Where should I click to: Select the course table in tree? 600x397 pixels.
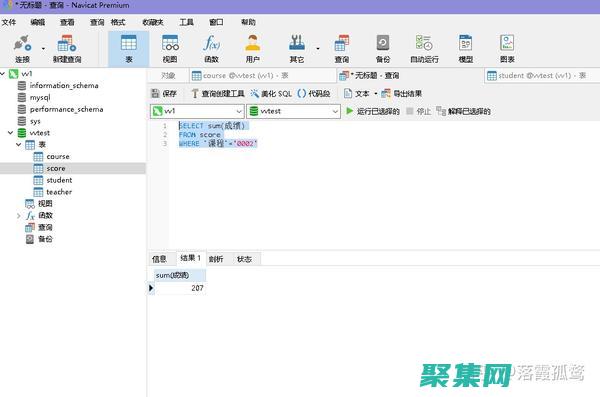[x=58, y=157]
